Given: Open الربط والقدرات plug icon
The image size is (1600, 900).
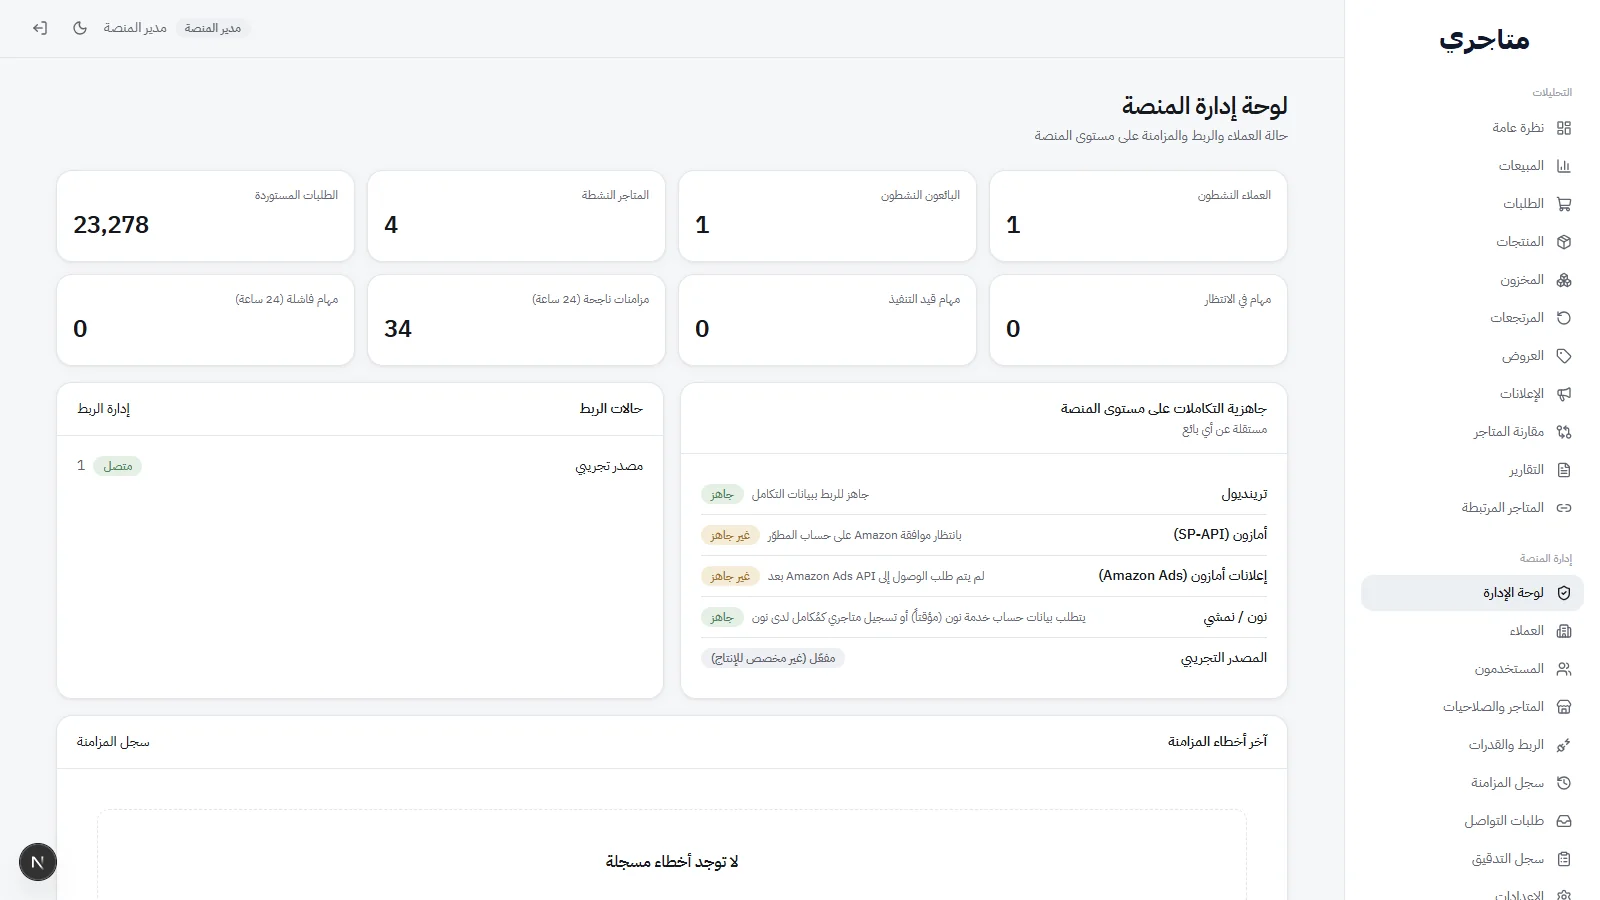Looking at the screenshot, I should coord(1564,745).
